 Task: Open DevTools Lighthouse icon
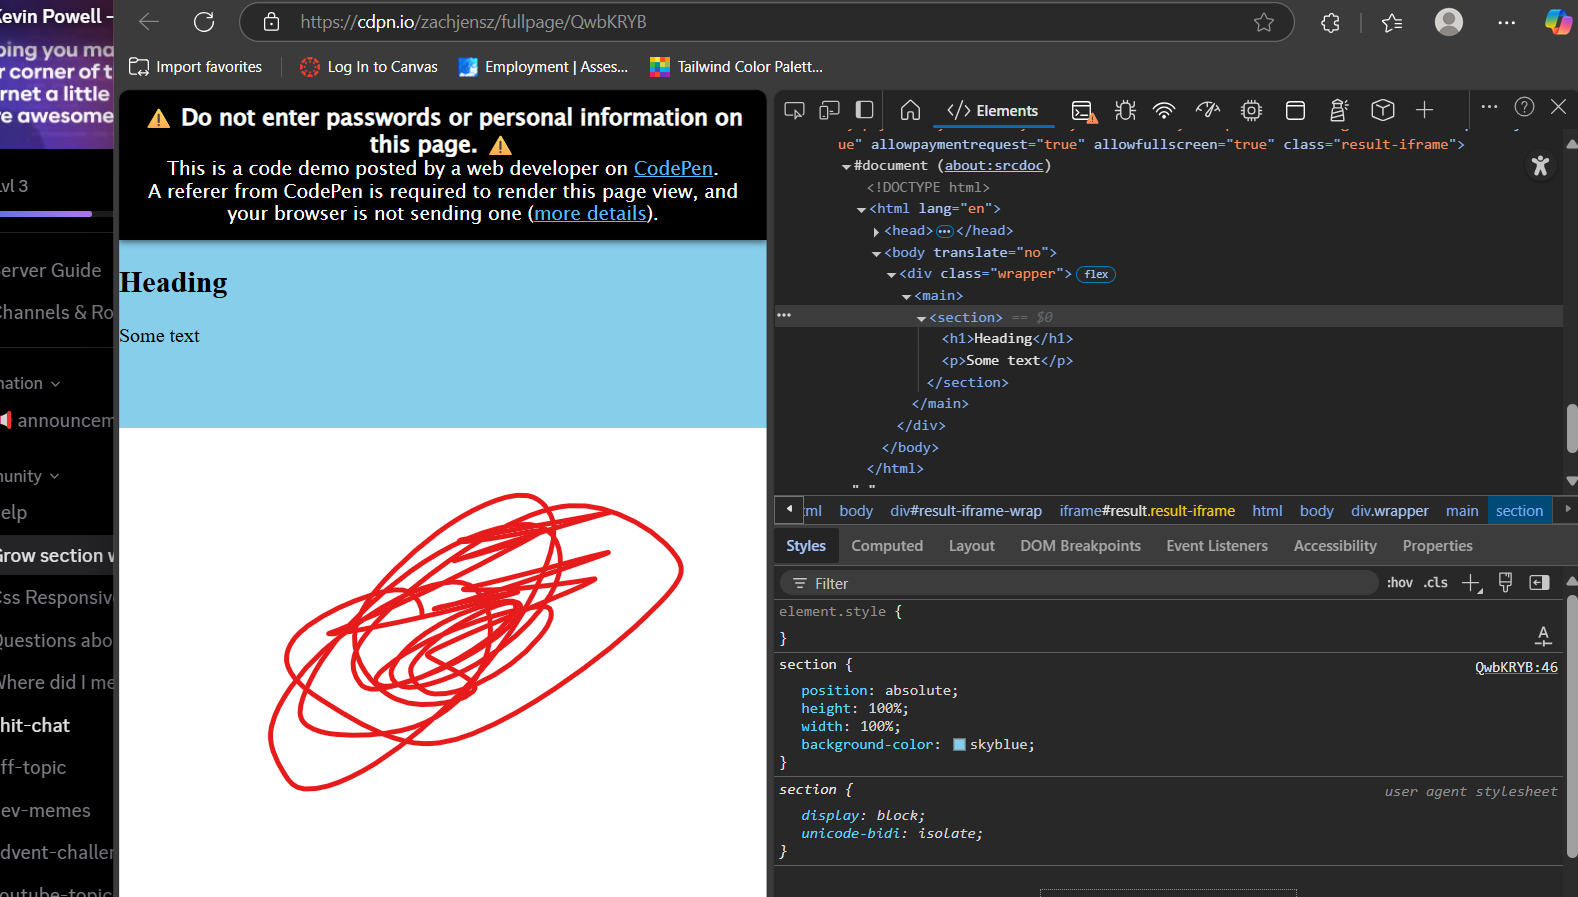point(1339,110)
